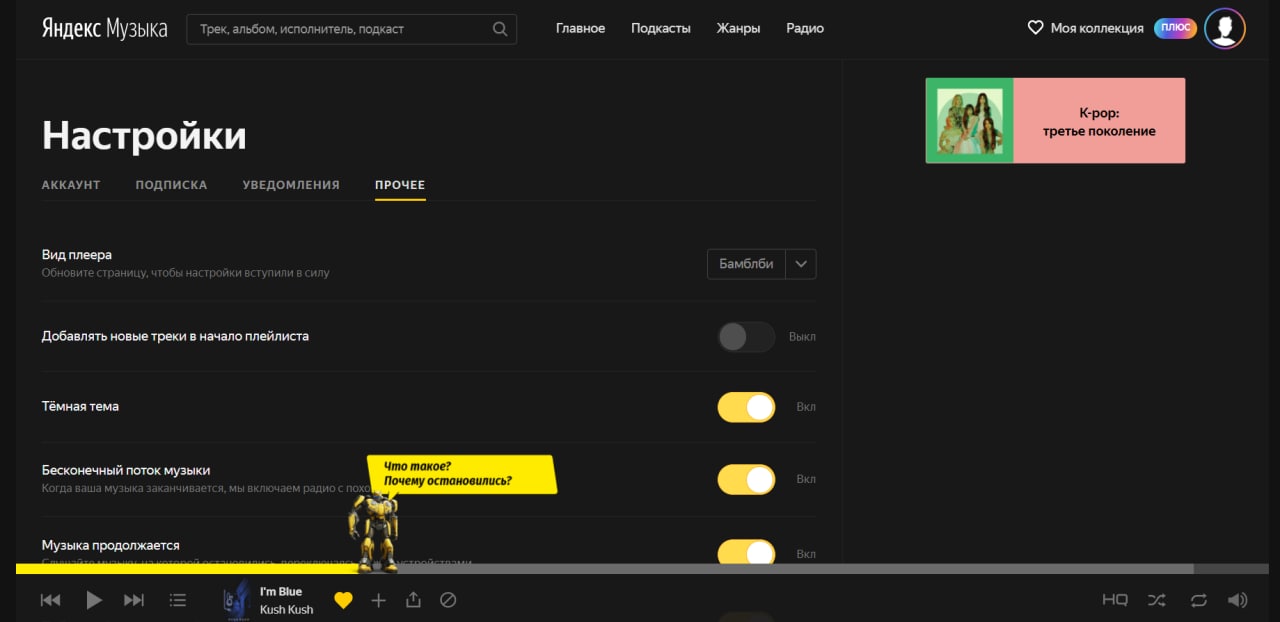Enable adding new tracks to playlist start

pos(746,337)
